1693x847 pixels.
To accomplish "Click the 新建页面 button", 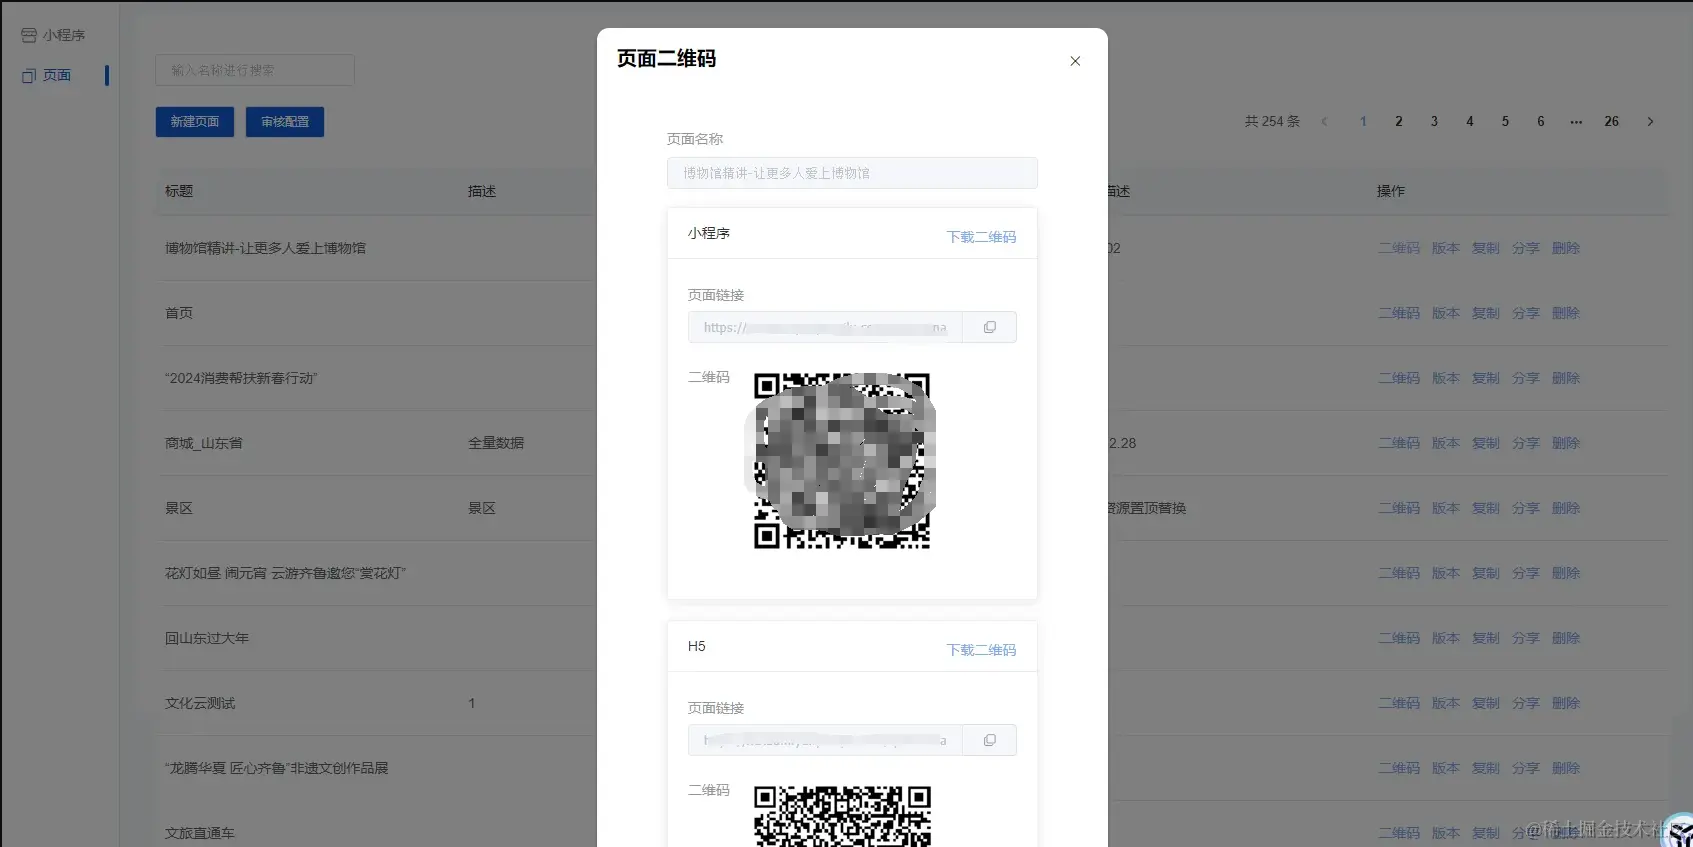I will (x=195, y=121).
